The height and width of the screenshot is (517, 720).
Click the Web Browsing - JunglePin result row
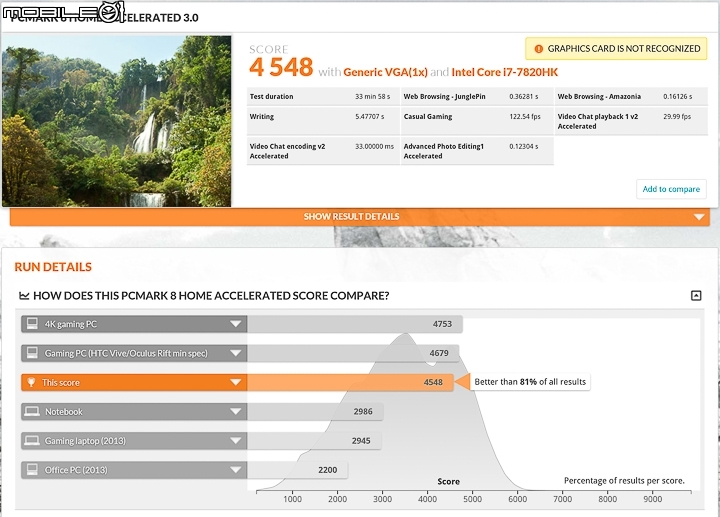coord(477,96)
